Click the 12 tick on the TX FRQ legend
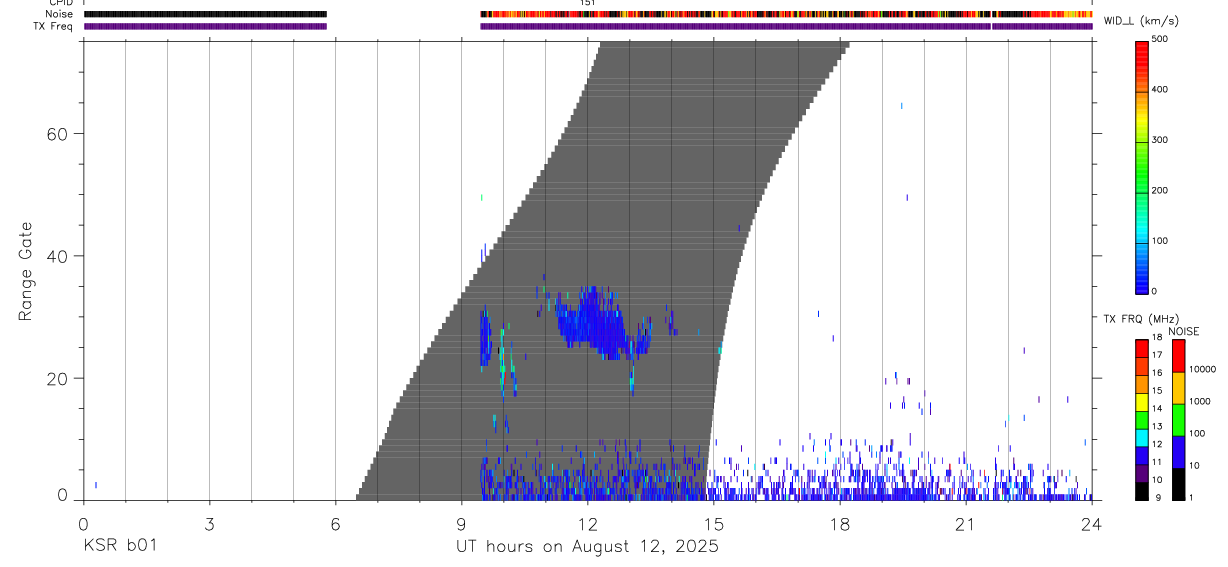Viewport: 1228px width, 567px height. point(1156,444)
